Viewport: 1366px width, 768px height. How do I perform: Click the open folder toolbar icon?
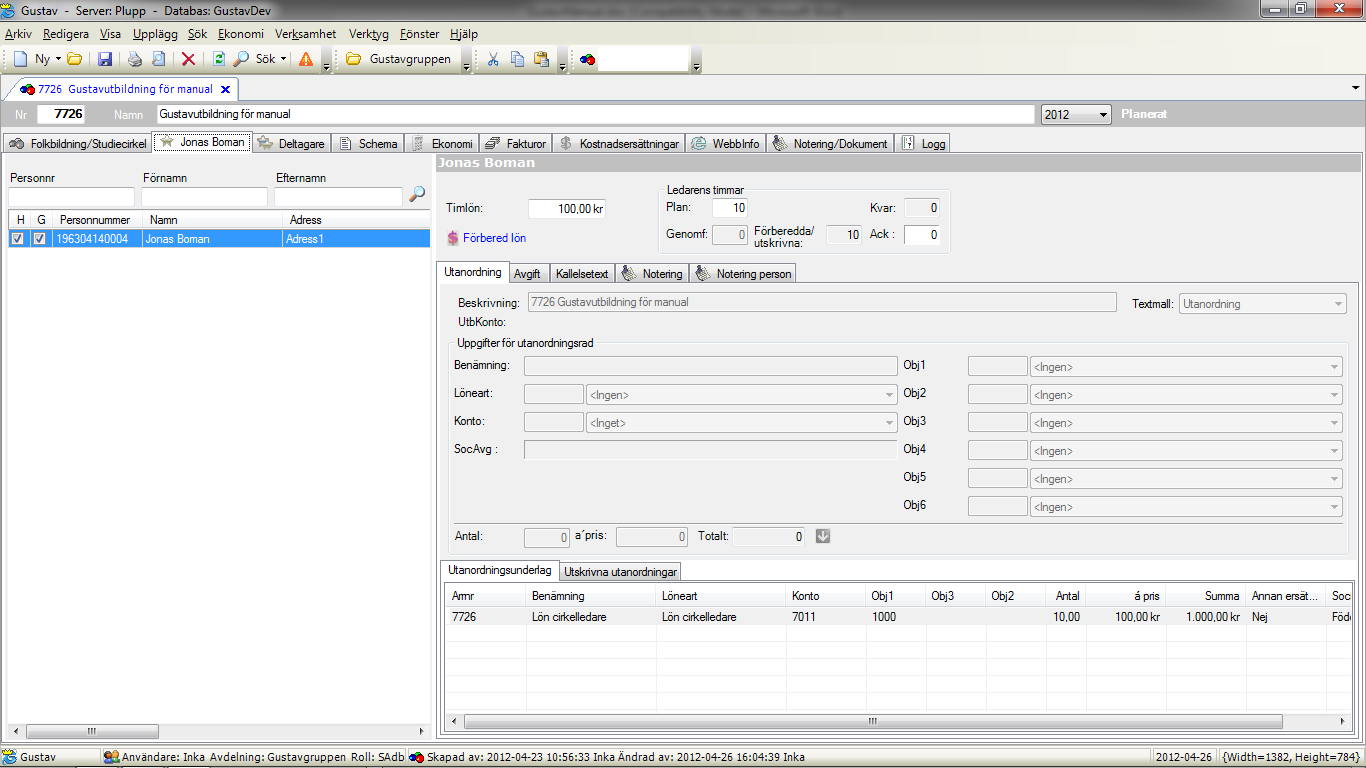75,59
